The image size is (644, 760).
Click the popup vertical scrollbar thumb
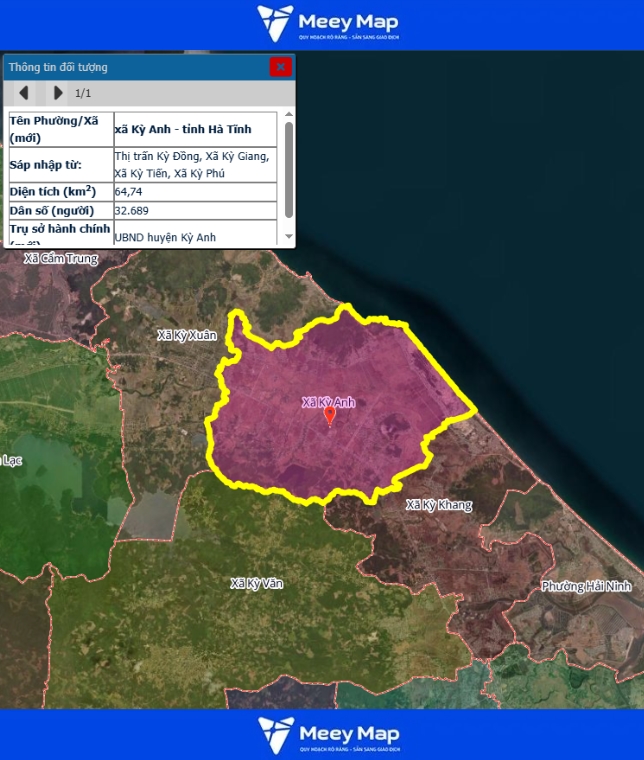click(x=289, y=170)
